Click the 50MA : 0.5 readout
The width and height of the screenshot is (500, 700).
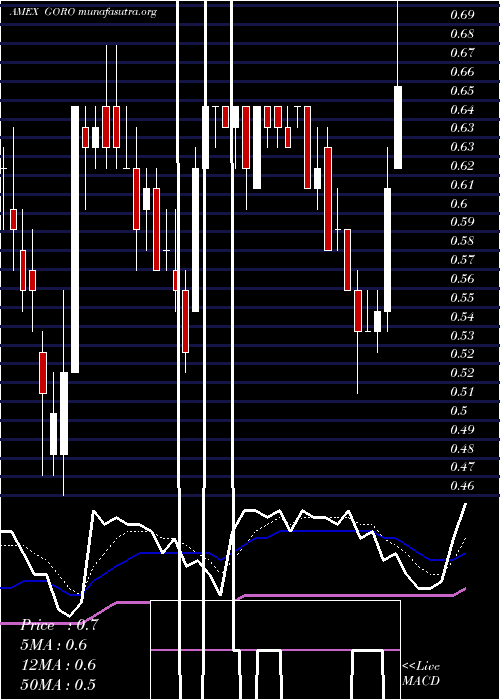tap(58, 684)
